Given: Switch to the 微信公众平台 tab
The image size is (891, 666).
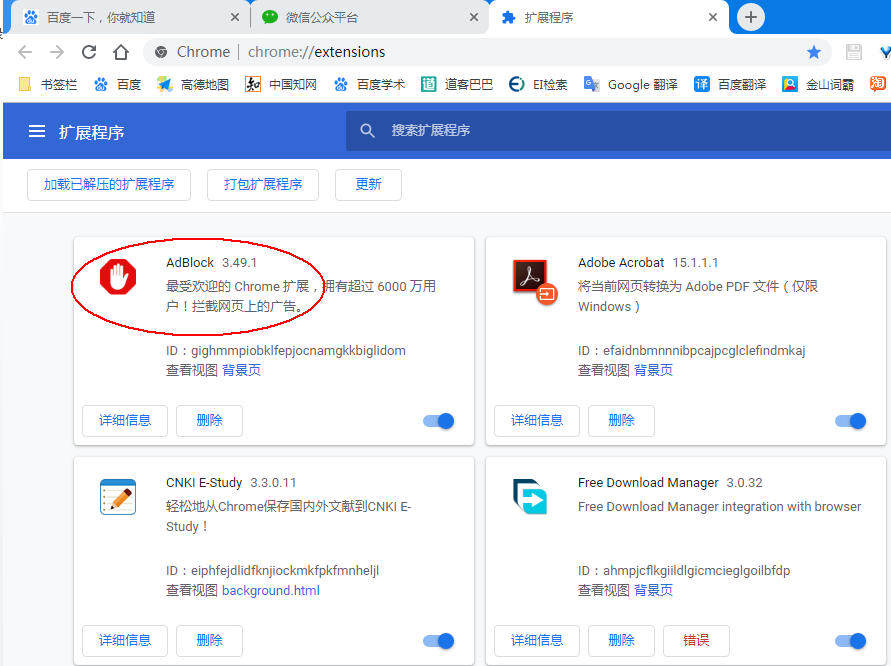Looking at the screenshot, I should tap(369, 18).
